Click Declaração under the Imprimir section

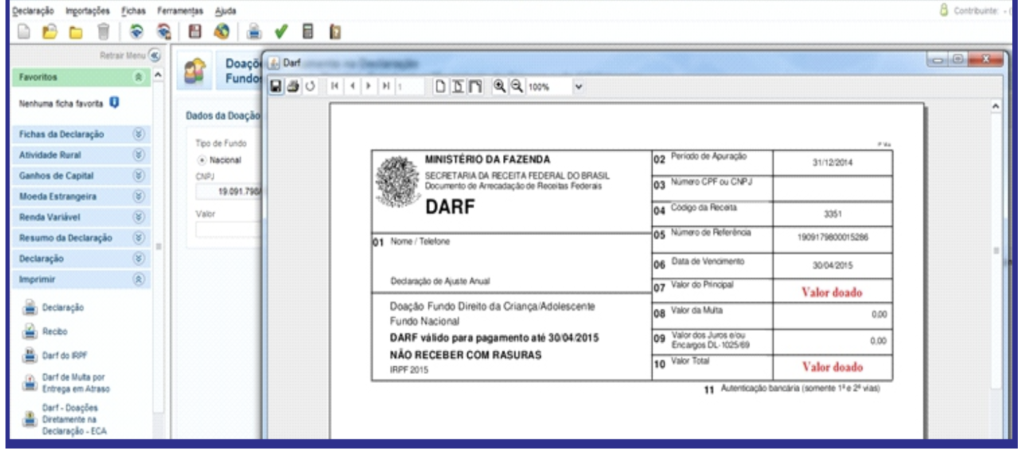point(63,308)
